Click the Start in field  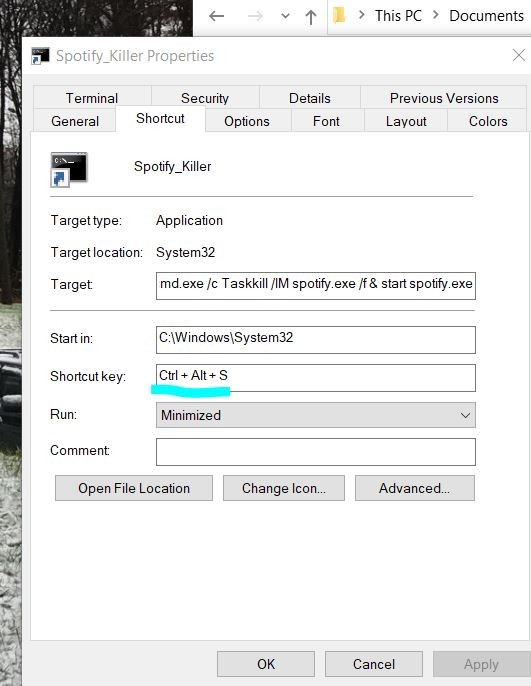click(316, 340)
